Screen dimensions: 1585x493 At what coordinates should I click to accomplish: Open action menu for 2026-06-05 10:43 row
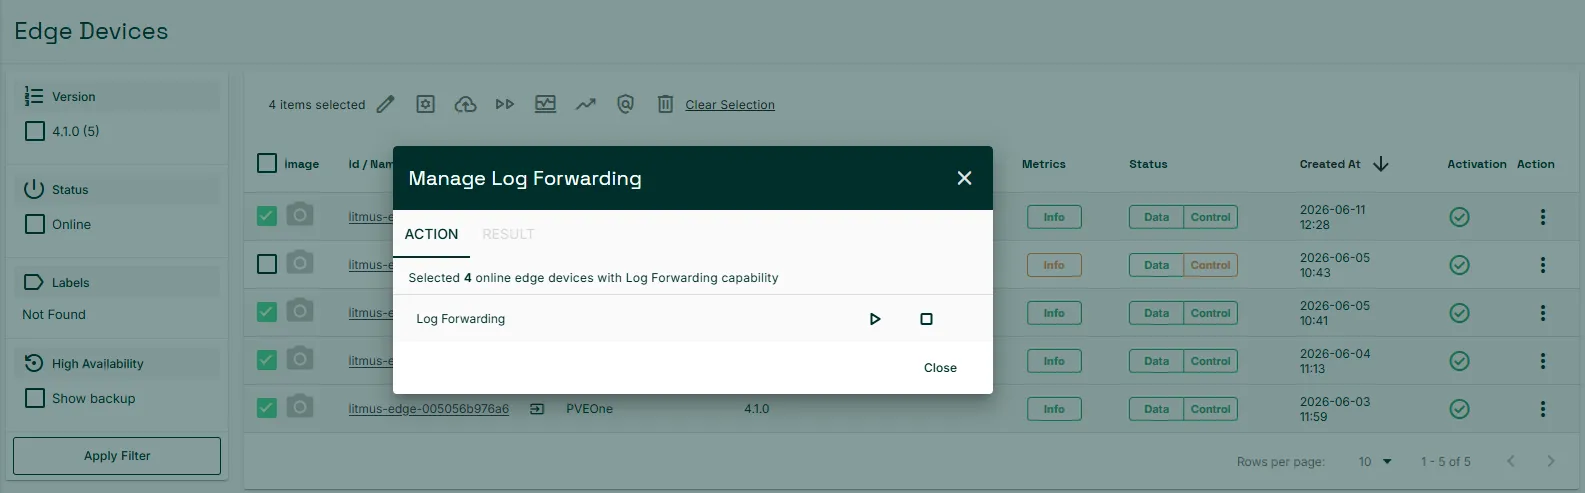point(1543,265)
